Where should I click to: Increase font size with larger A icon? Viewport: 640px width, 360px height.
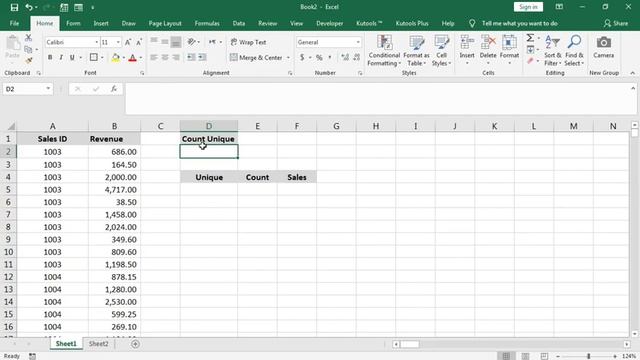coord(128,42)
